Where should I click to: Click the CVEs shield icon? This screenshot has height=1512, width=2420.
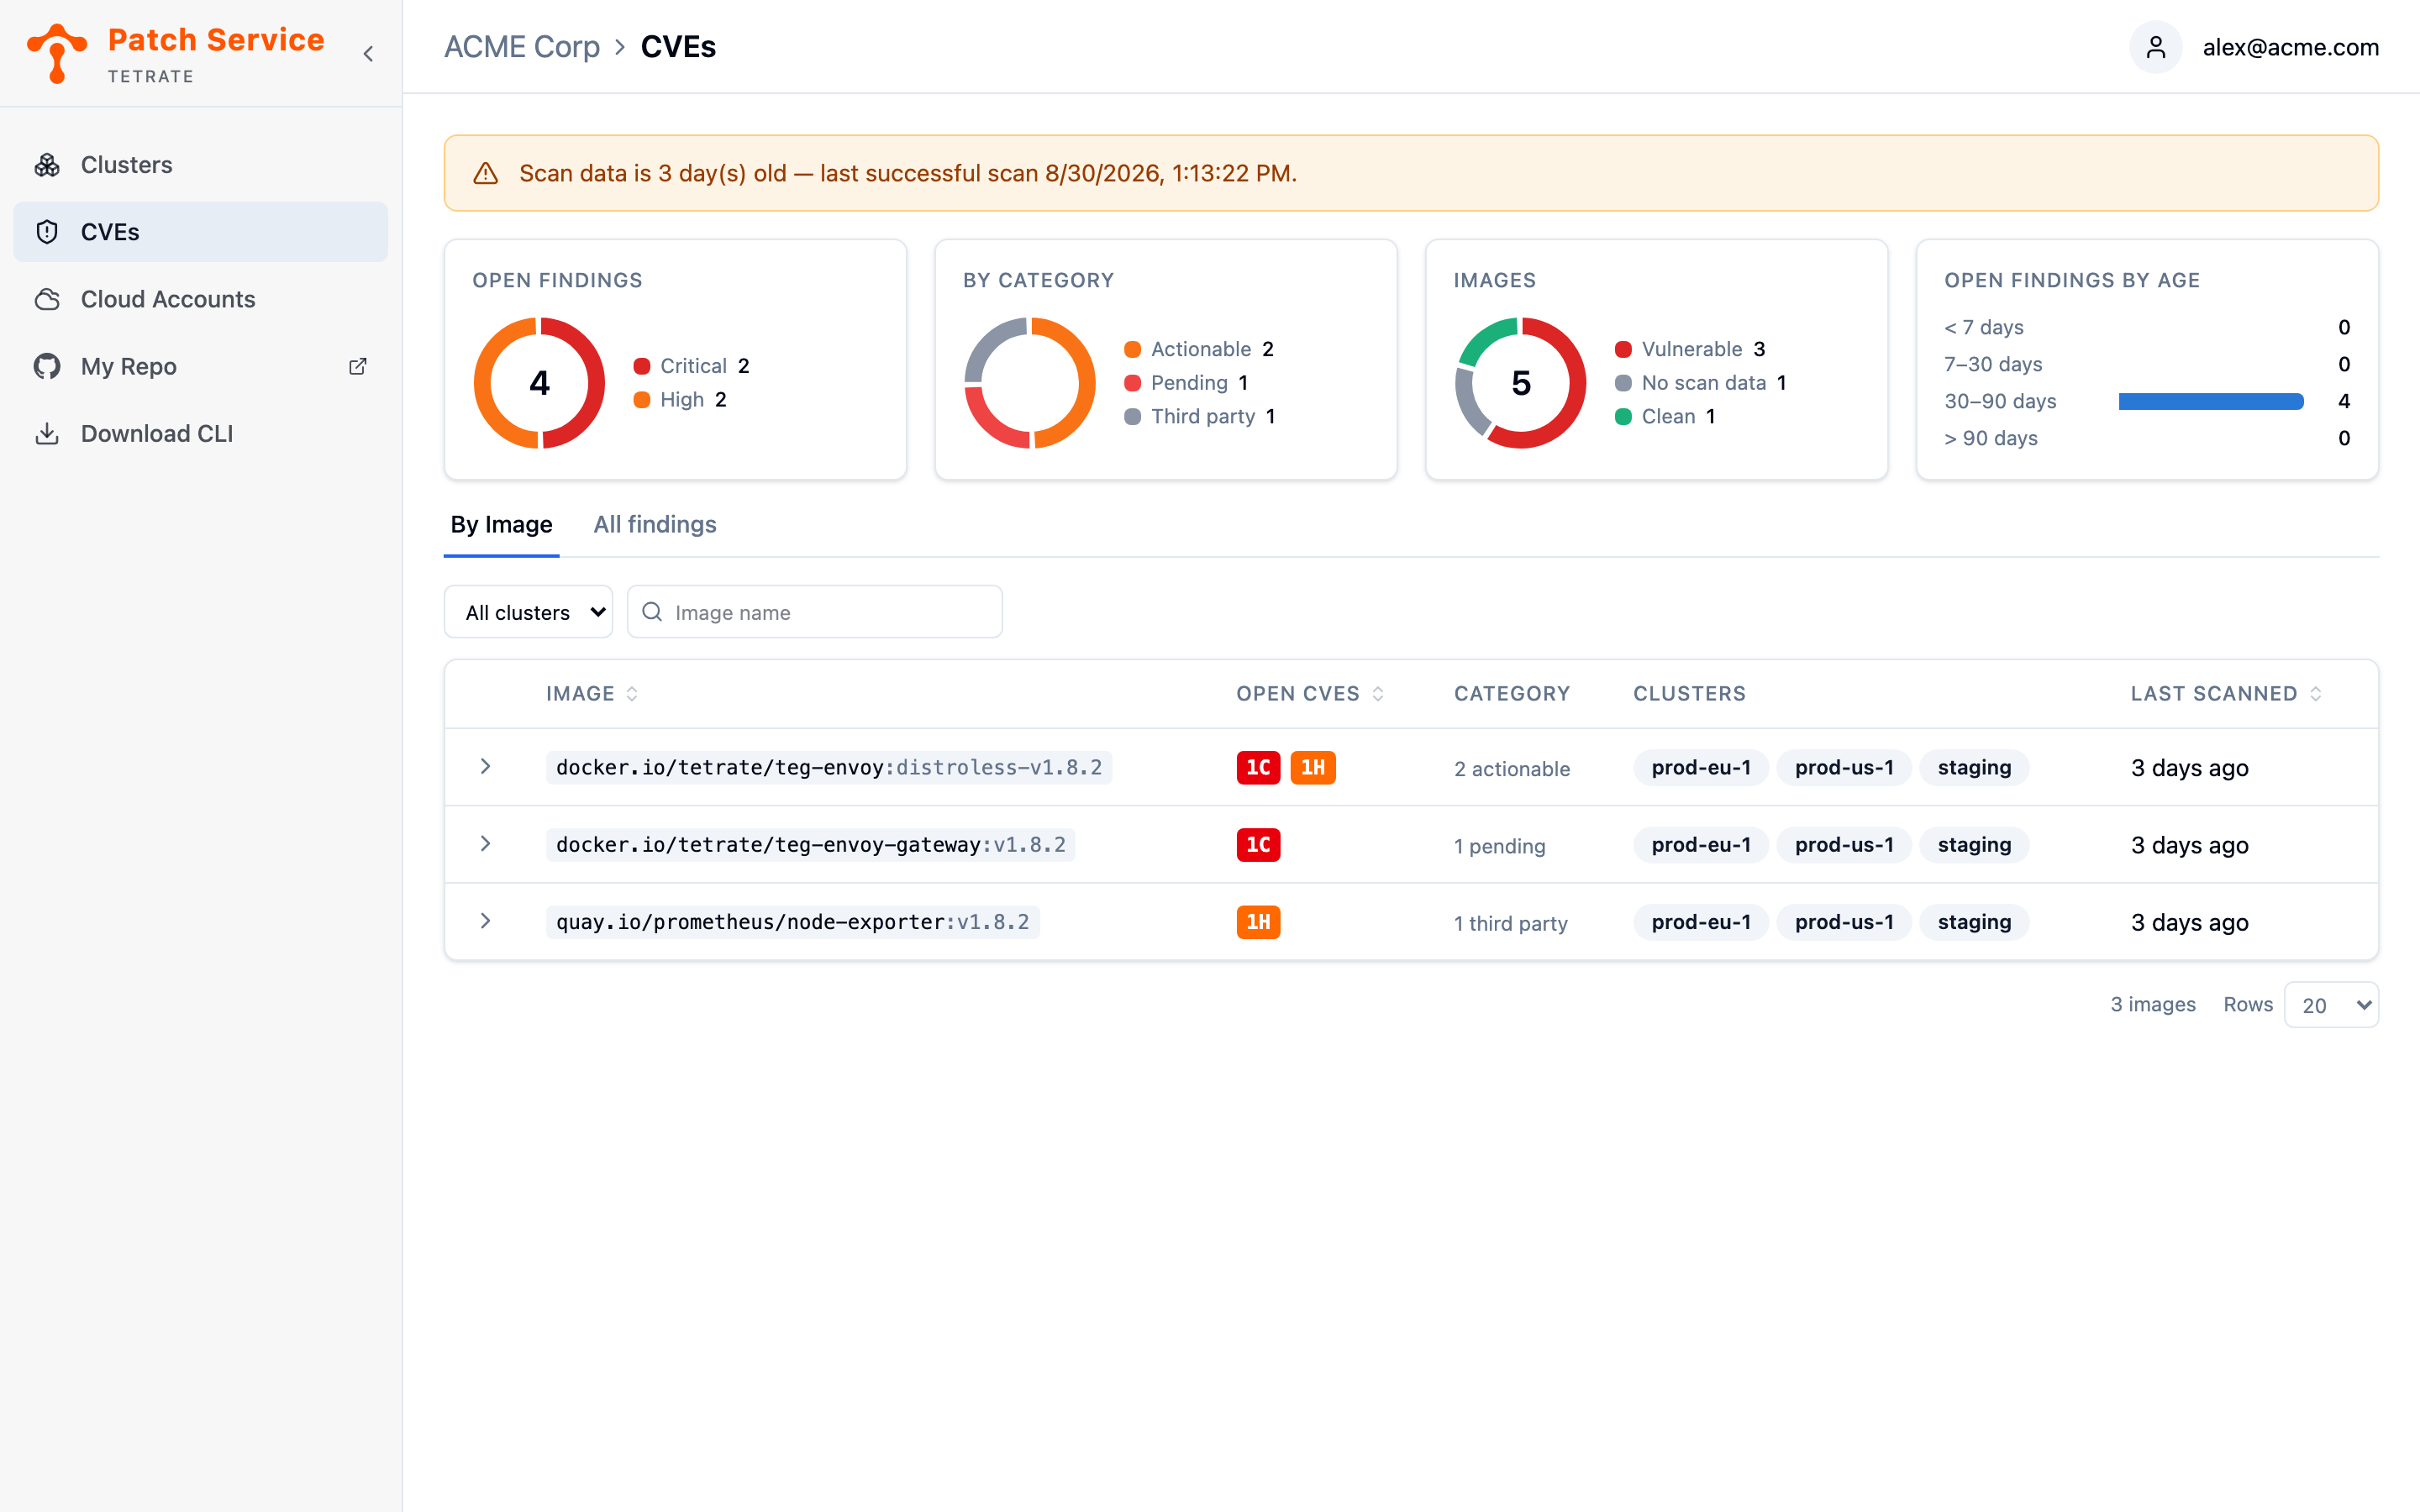[47, 232]
